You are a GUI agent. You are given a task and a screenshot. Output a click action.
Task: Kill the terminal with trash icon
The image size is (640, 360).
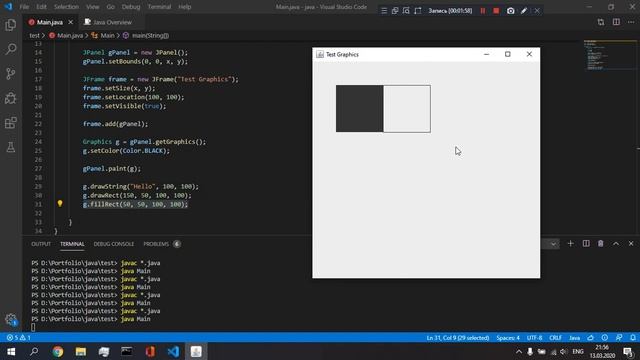pyautogui.click(x=601, y=244)
